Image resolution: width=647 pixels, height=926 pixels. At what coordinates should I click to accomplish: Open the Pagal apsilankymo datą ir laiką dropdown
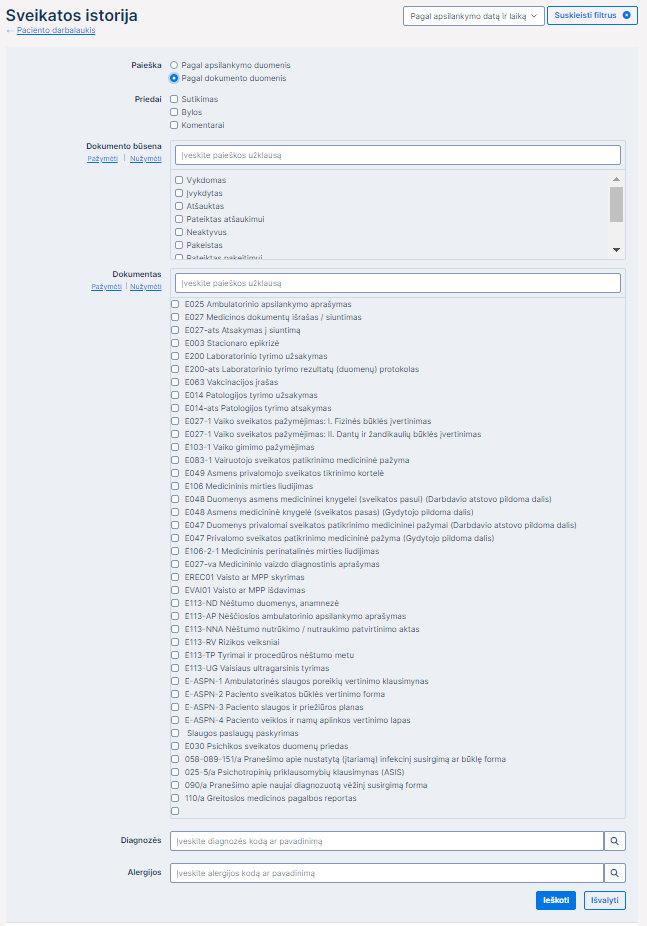click(x=473, y=16)
